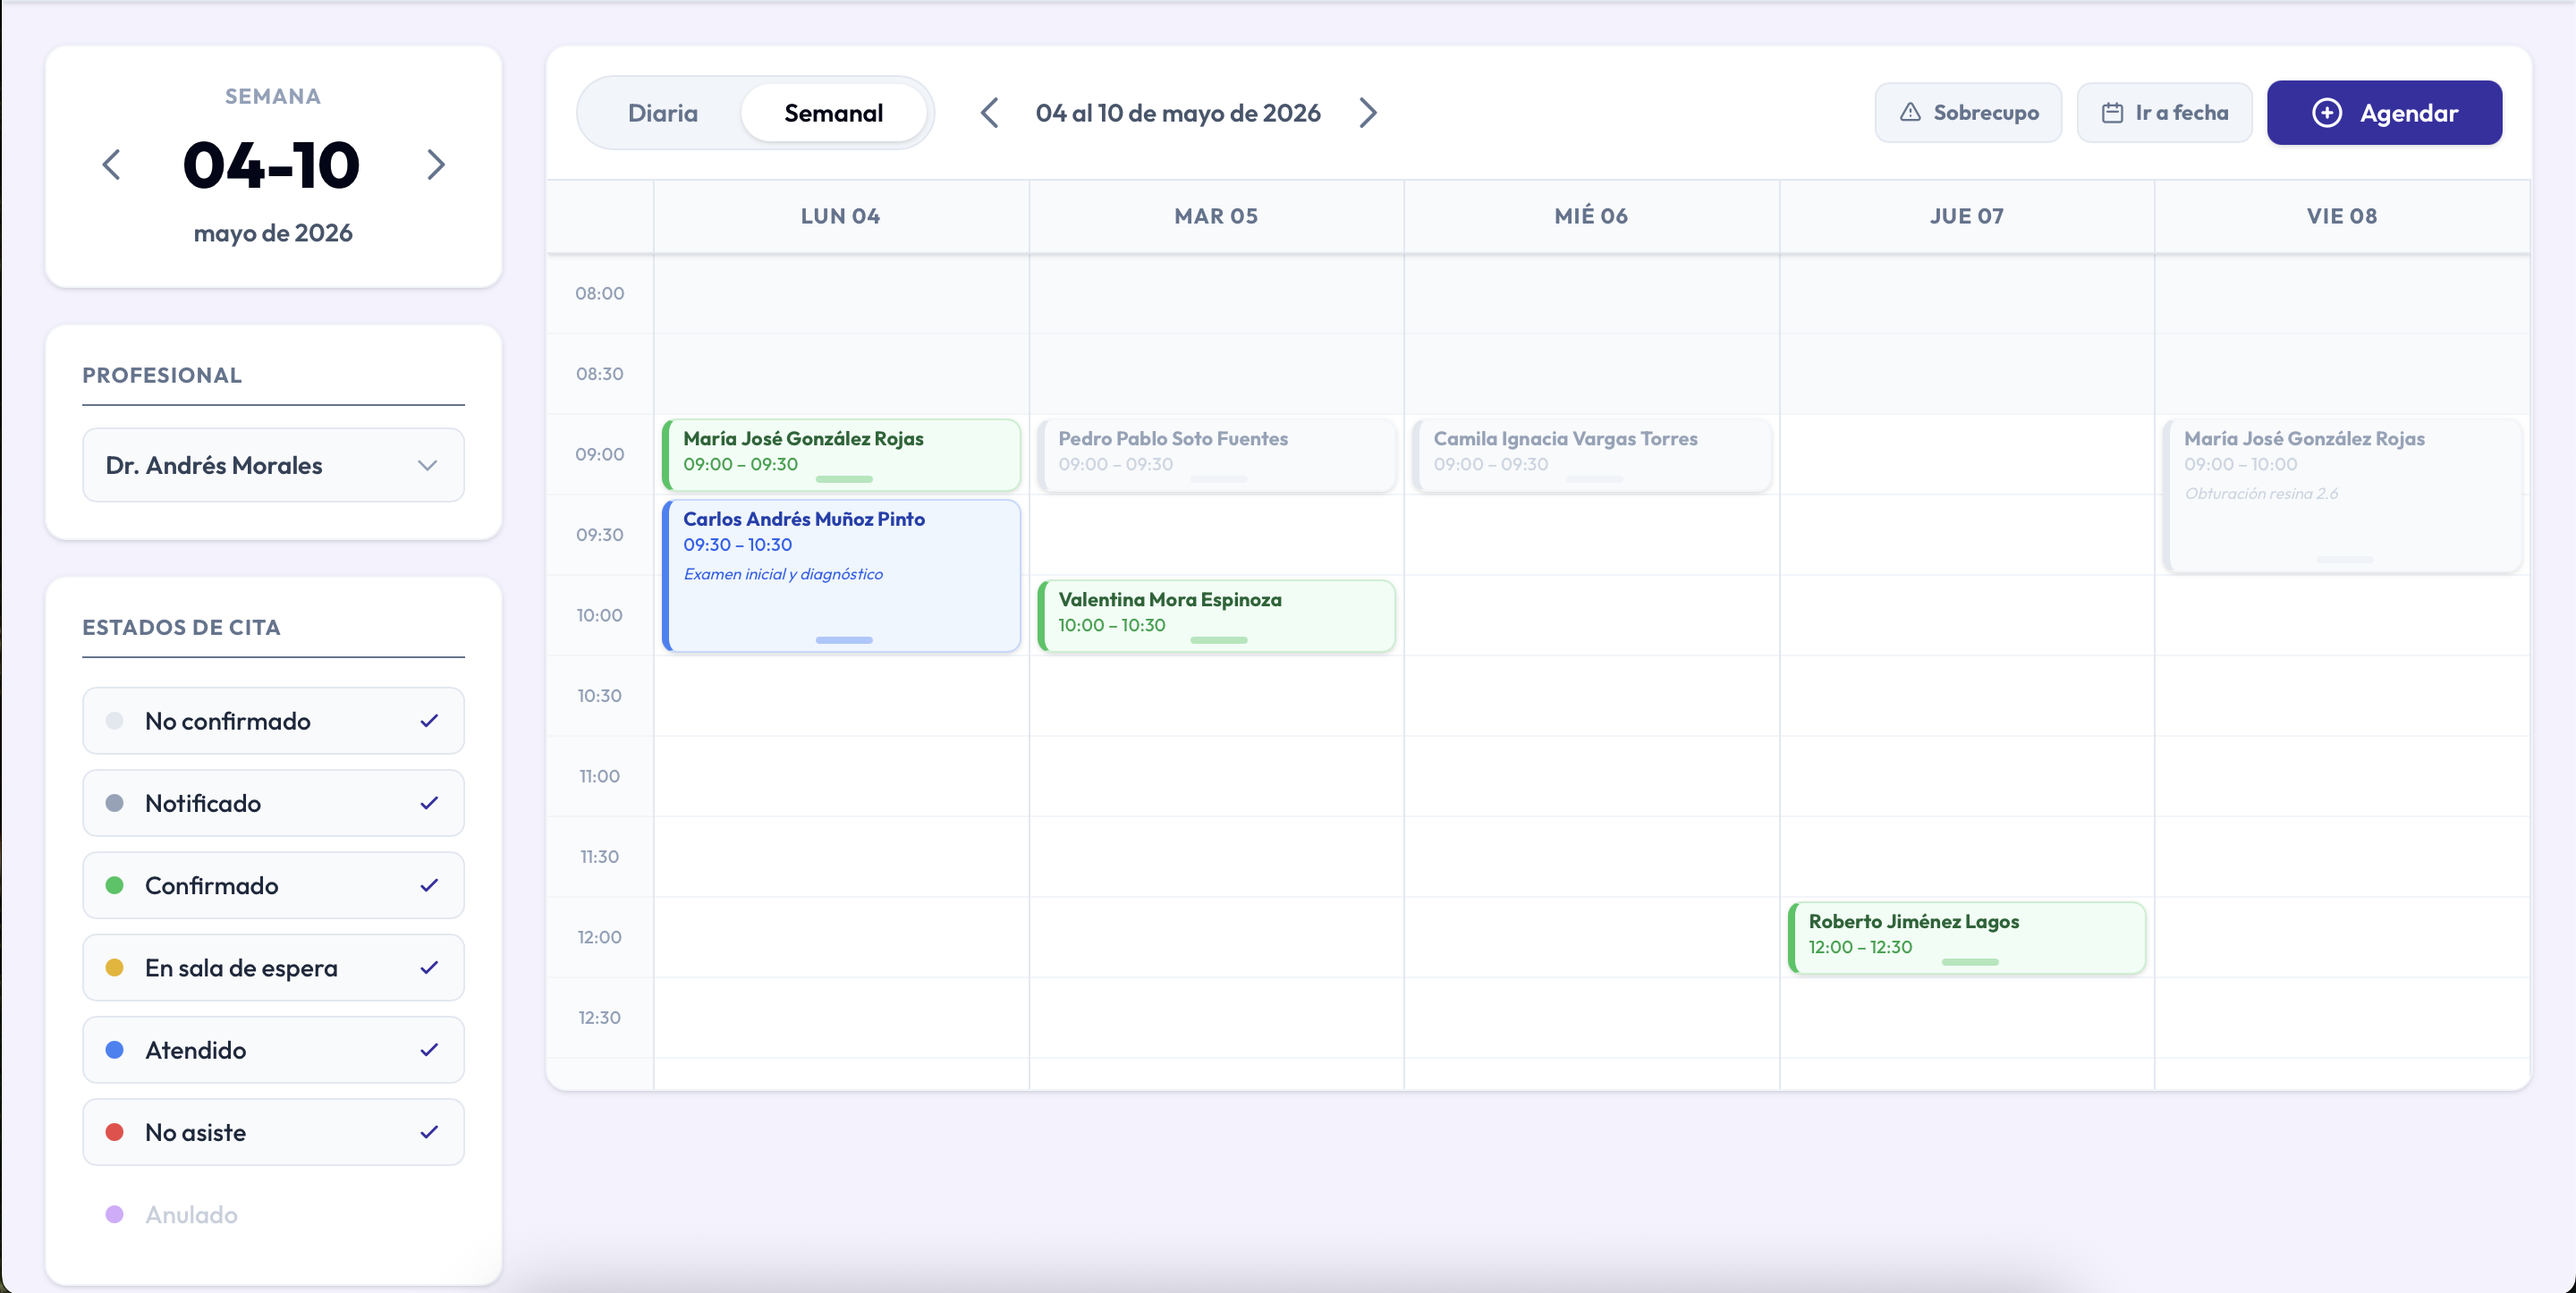Viewport: 2576px width, 1293px height.
Task: Click the Sobrecupo warning icon
Action: (1910, 113)
